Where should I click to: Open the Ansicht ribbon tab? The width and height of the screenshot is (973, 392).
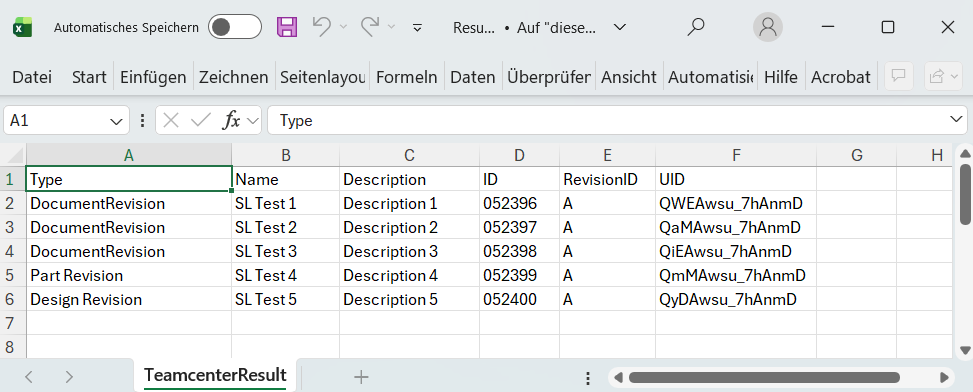(629, 77)
